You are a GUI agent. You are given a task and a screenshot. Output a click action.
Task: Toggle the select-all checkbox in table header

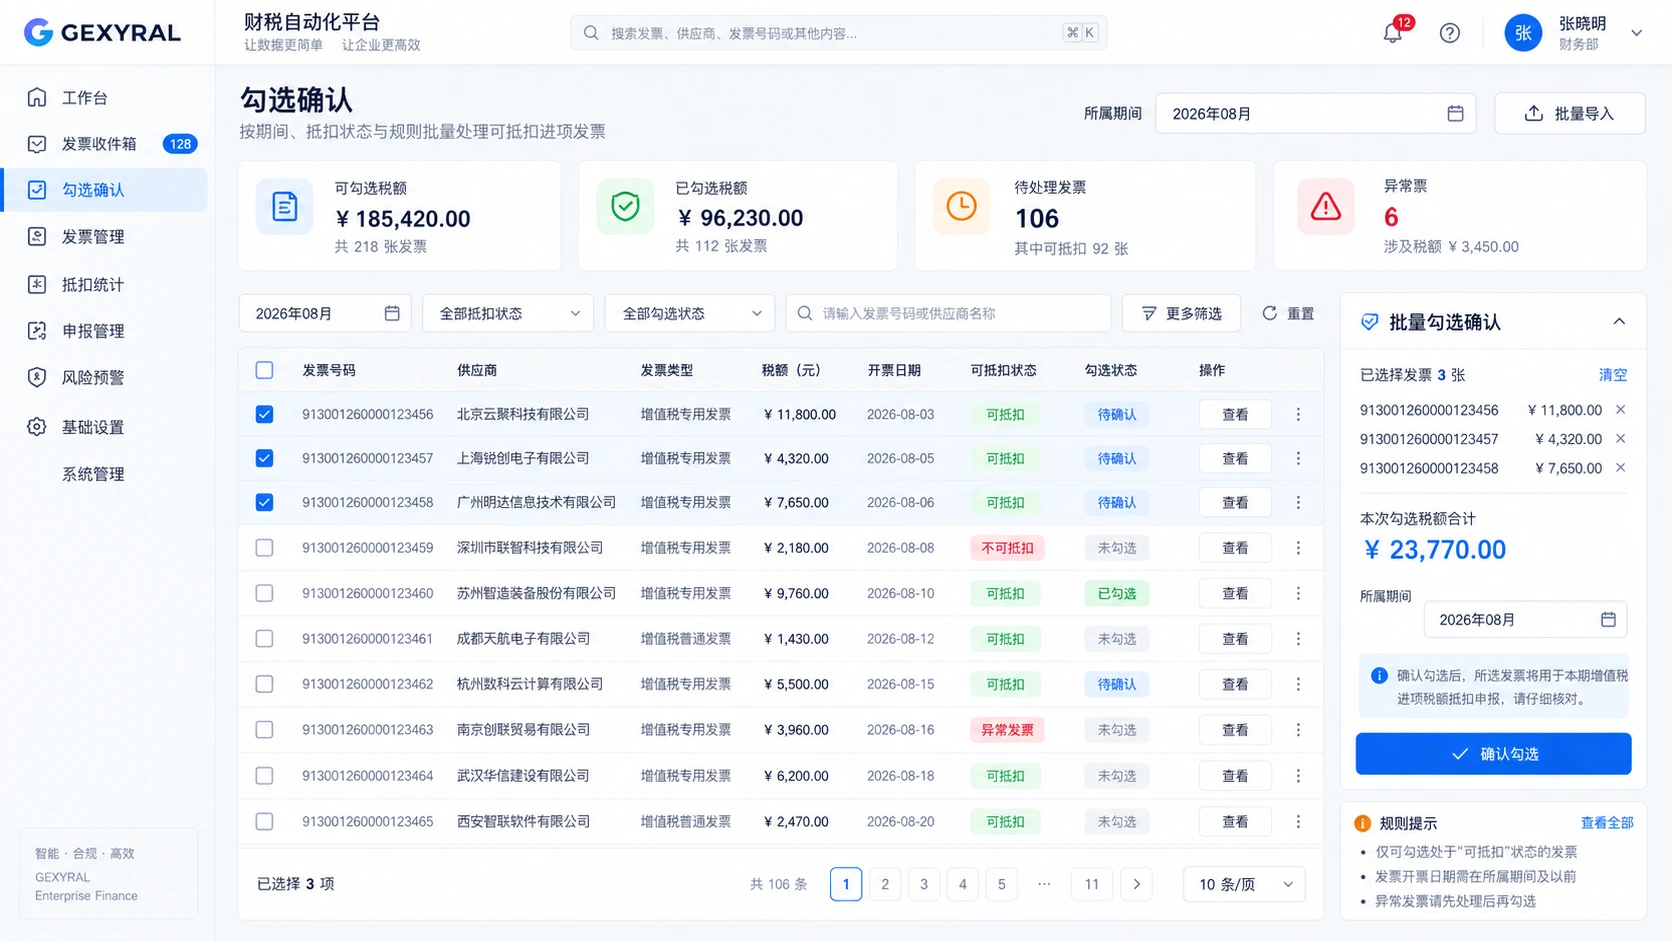[264, 370]
